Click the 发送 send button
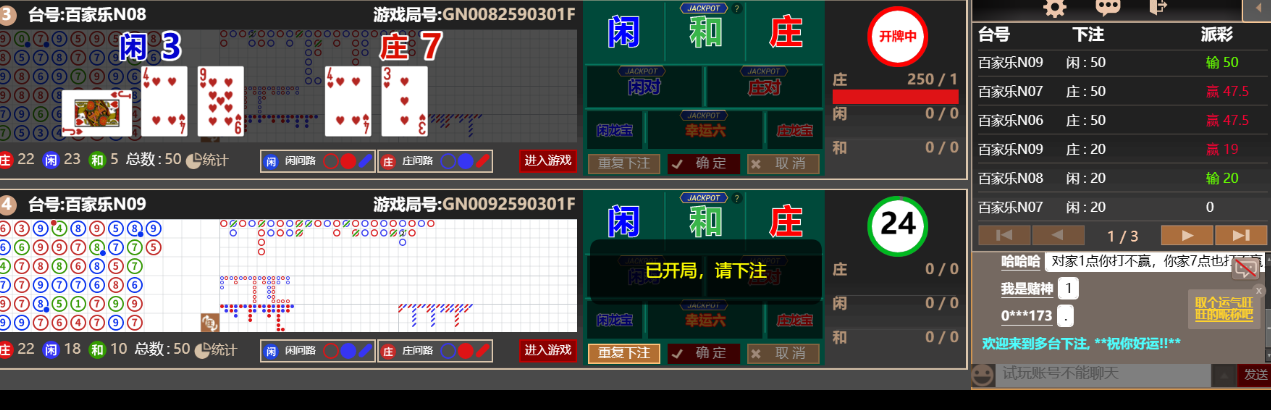 (1255, 375)
